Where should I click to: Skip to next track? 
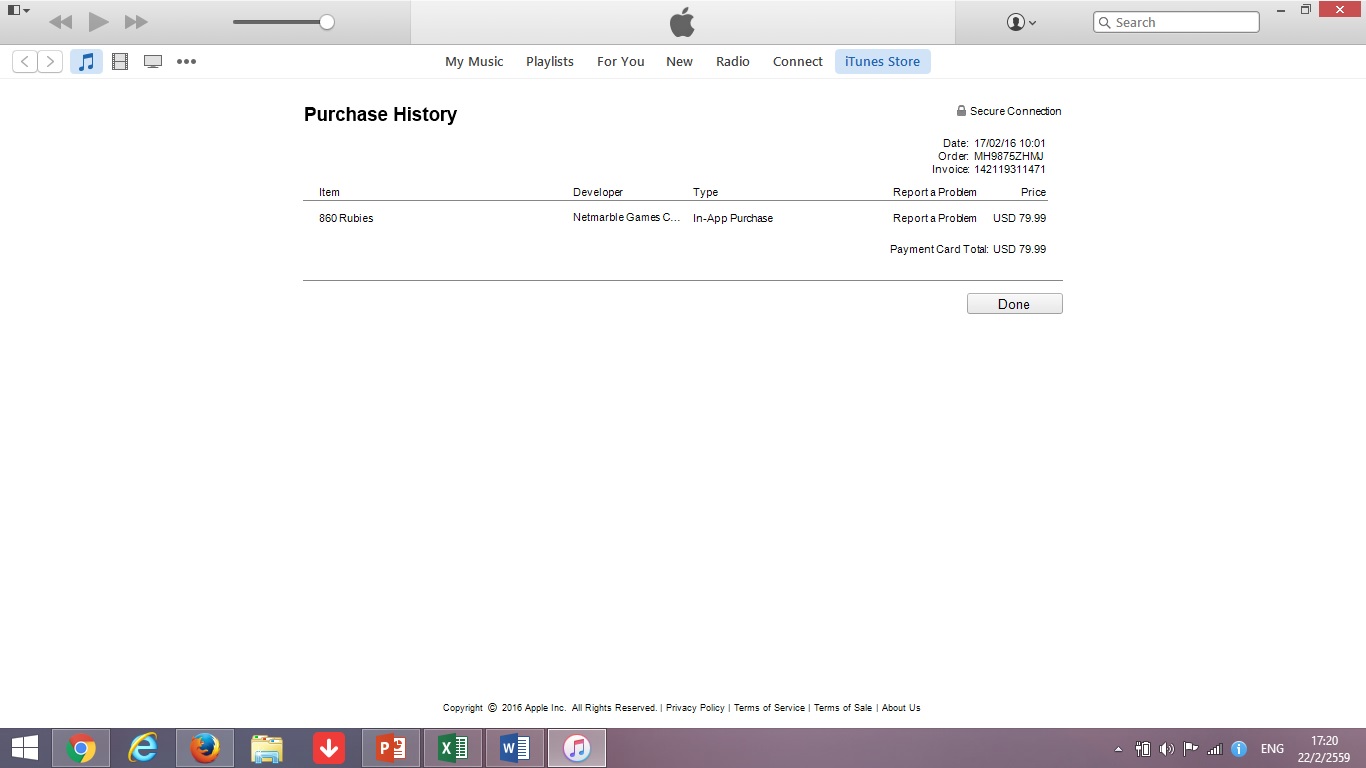pyautogui.click(x=136, y=22)
